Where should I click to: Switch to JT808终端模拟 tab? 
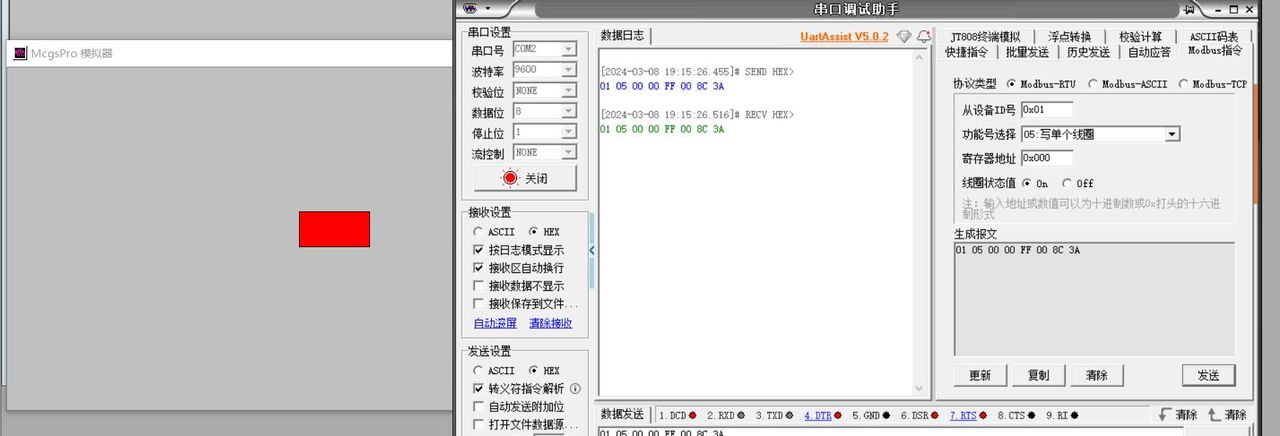pyautogui.click(x=985, y=37)
